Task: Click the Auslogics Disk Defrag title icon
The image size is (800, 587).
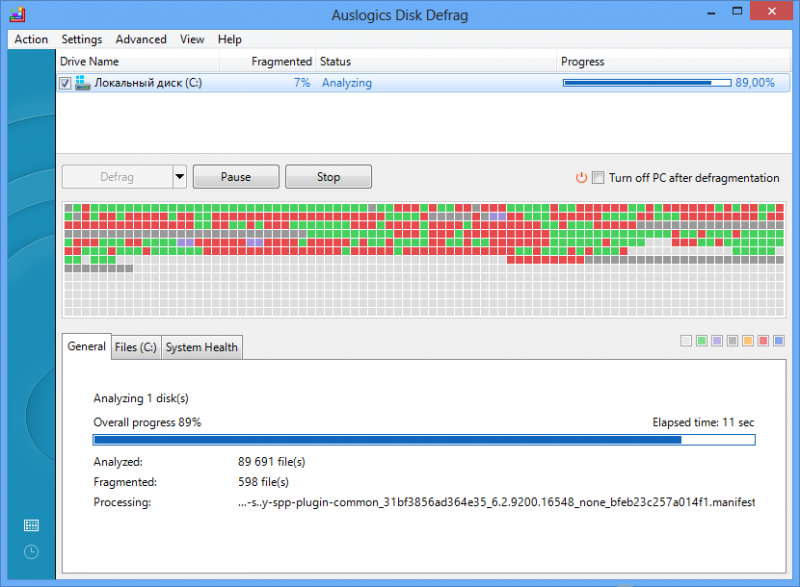Action: [17, 14]
